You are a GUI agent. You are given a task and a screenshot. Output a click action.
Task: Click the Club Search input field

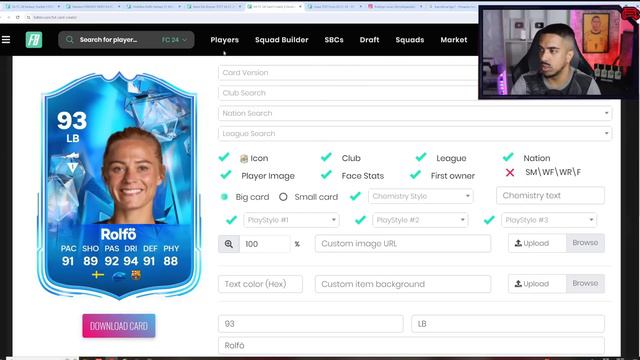[348, 93]
